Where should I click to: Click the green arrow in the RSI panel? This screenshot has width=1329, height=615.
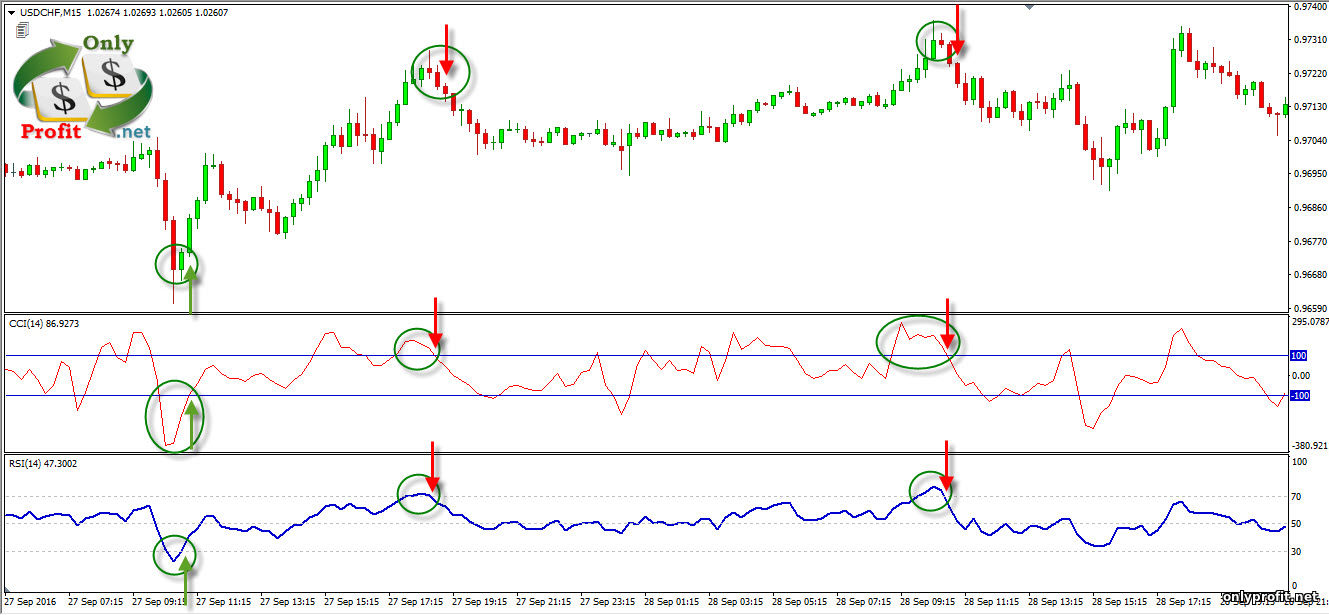coord(185,578)
